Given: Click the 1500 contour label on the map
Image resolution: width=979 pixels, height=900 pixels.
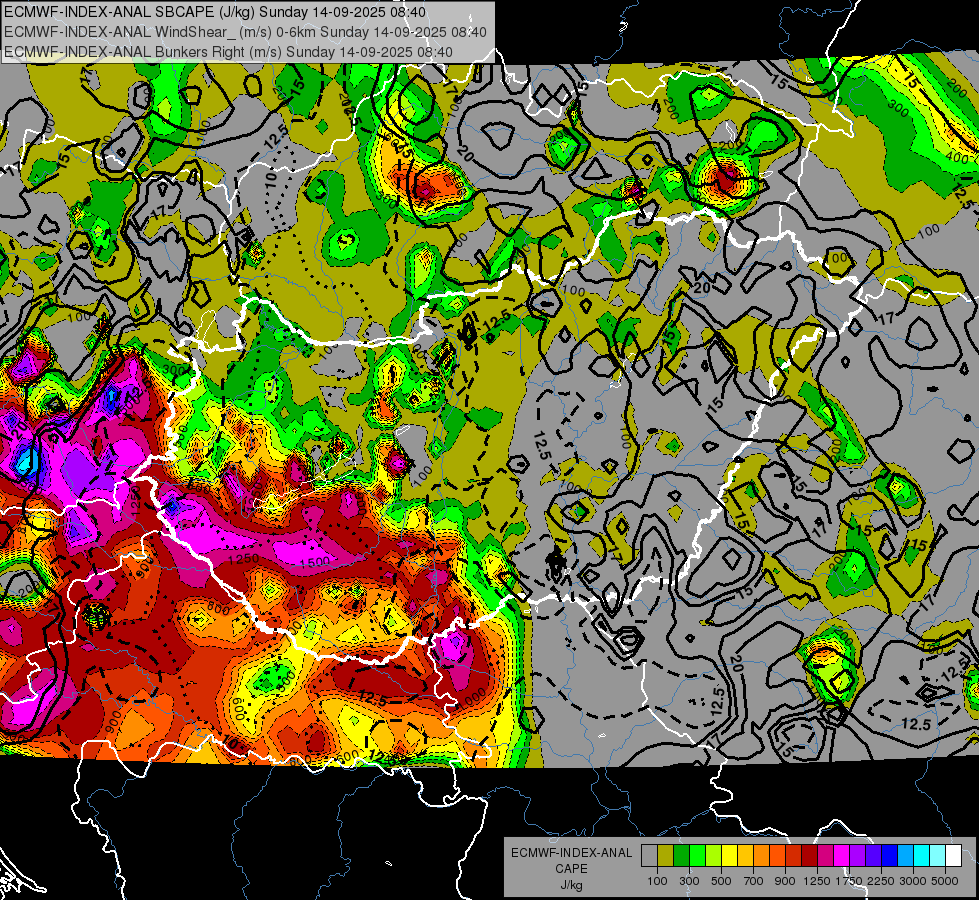Looking at the screenshot, I should point(315,562).
